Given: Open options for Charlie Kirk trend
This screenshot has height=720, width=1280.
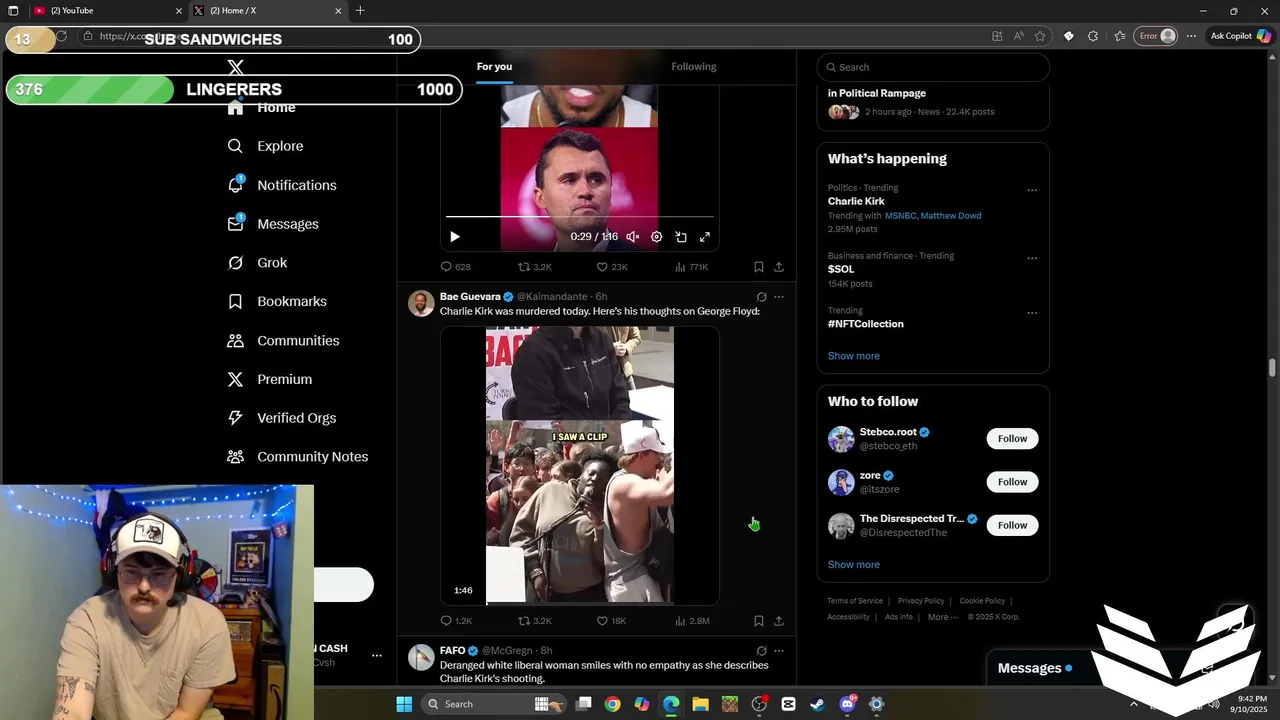Looking at the screenshot, I should [1032, 190].
